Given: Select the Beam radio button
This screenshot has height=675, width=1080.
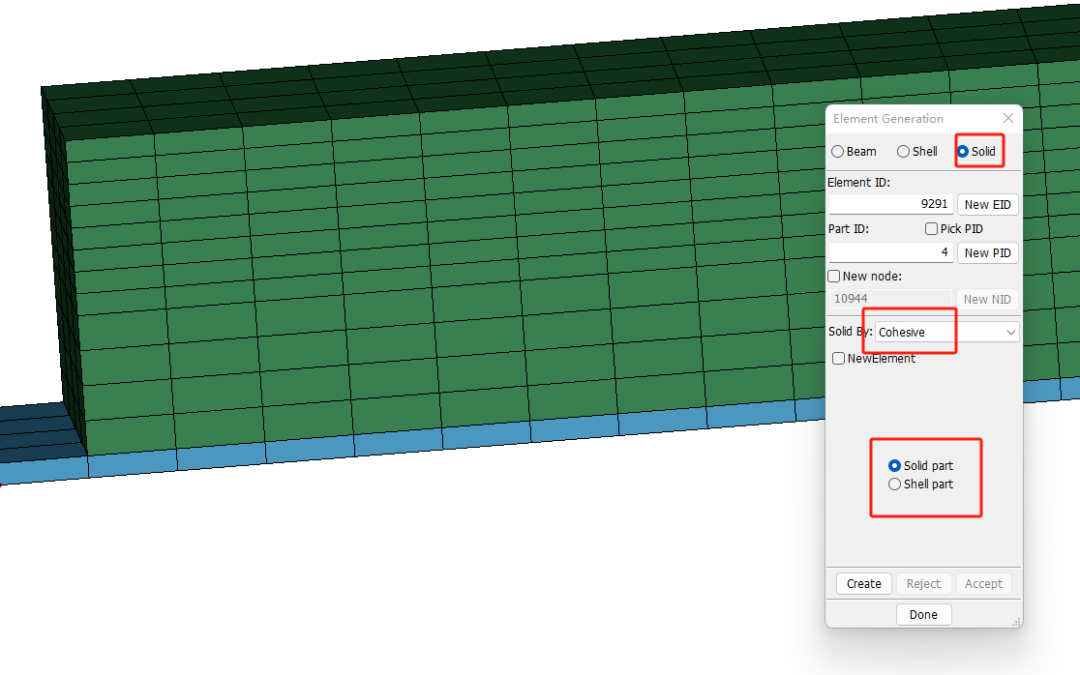Looking at the screenshot, I should point(838,152).
